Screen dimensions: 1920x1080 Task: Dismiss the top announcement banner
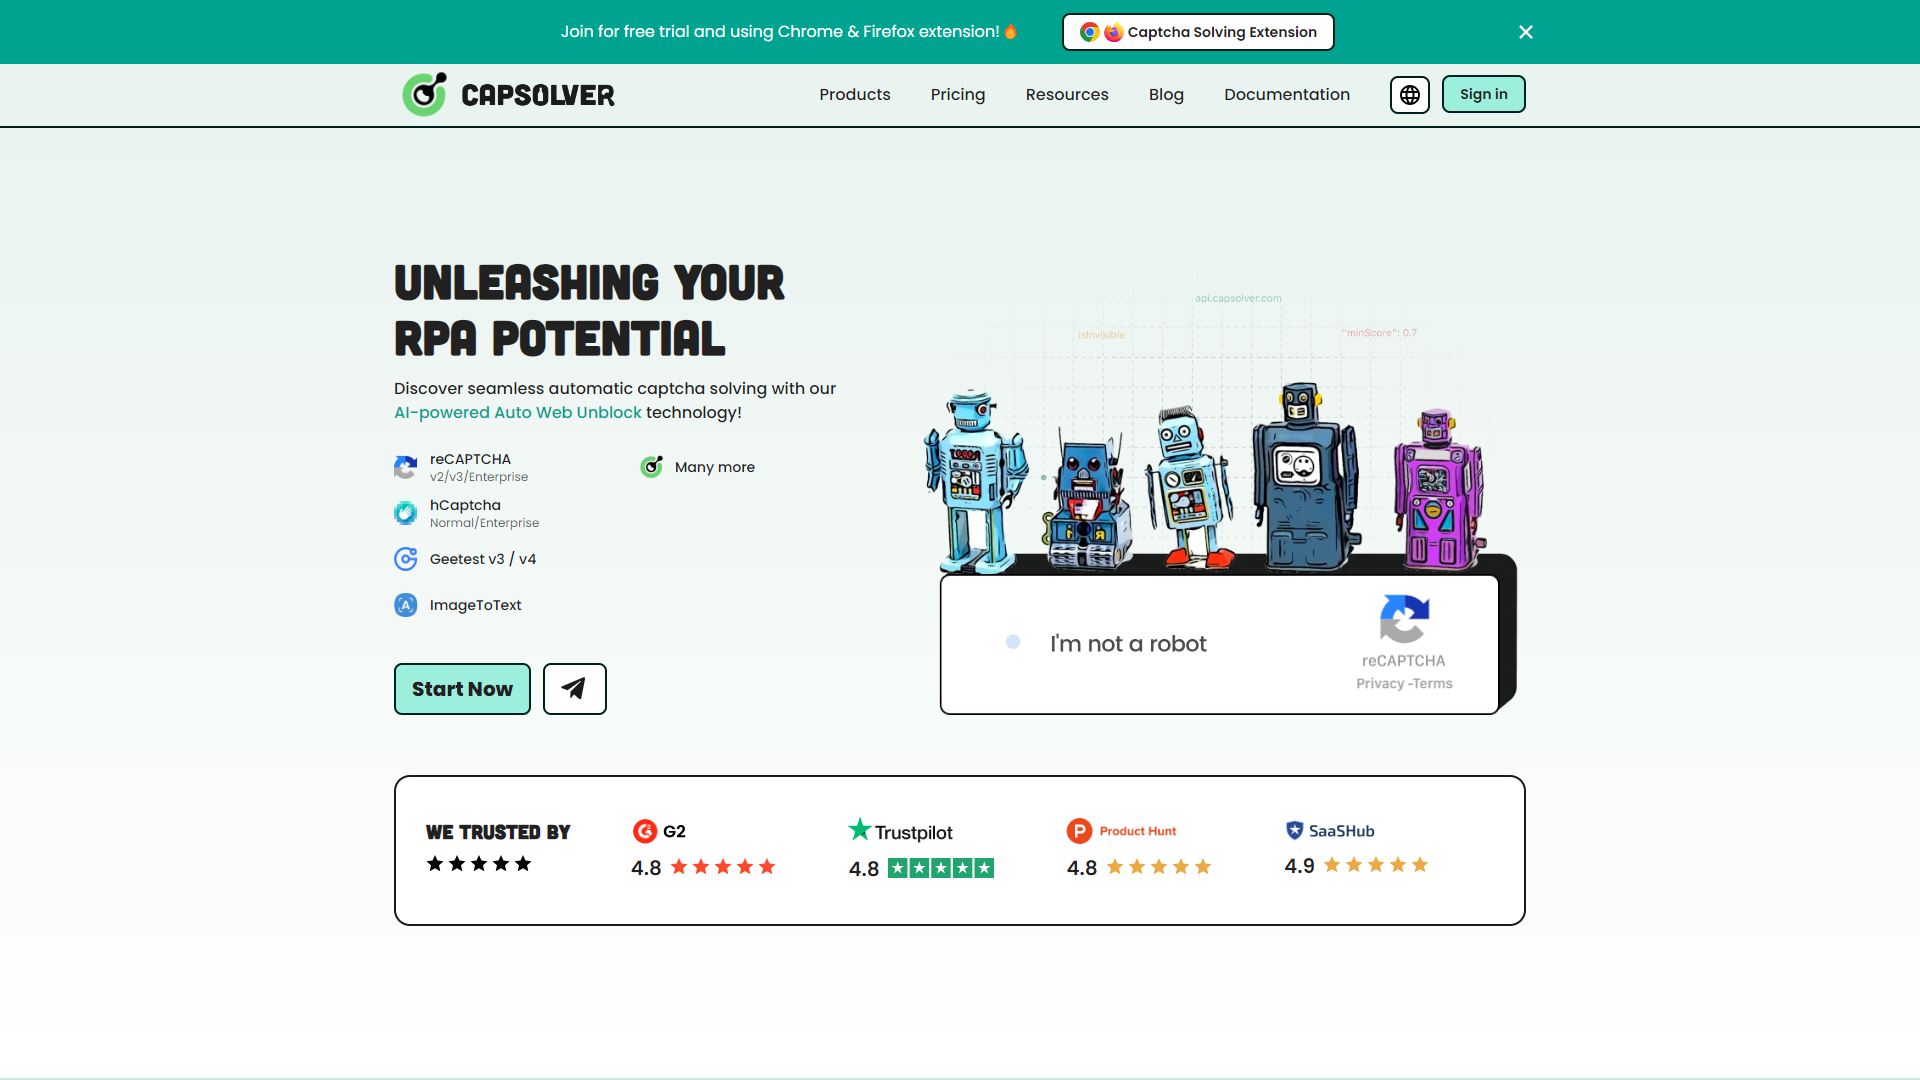pyautogui.click(x=1526, y=32)
